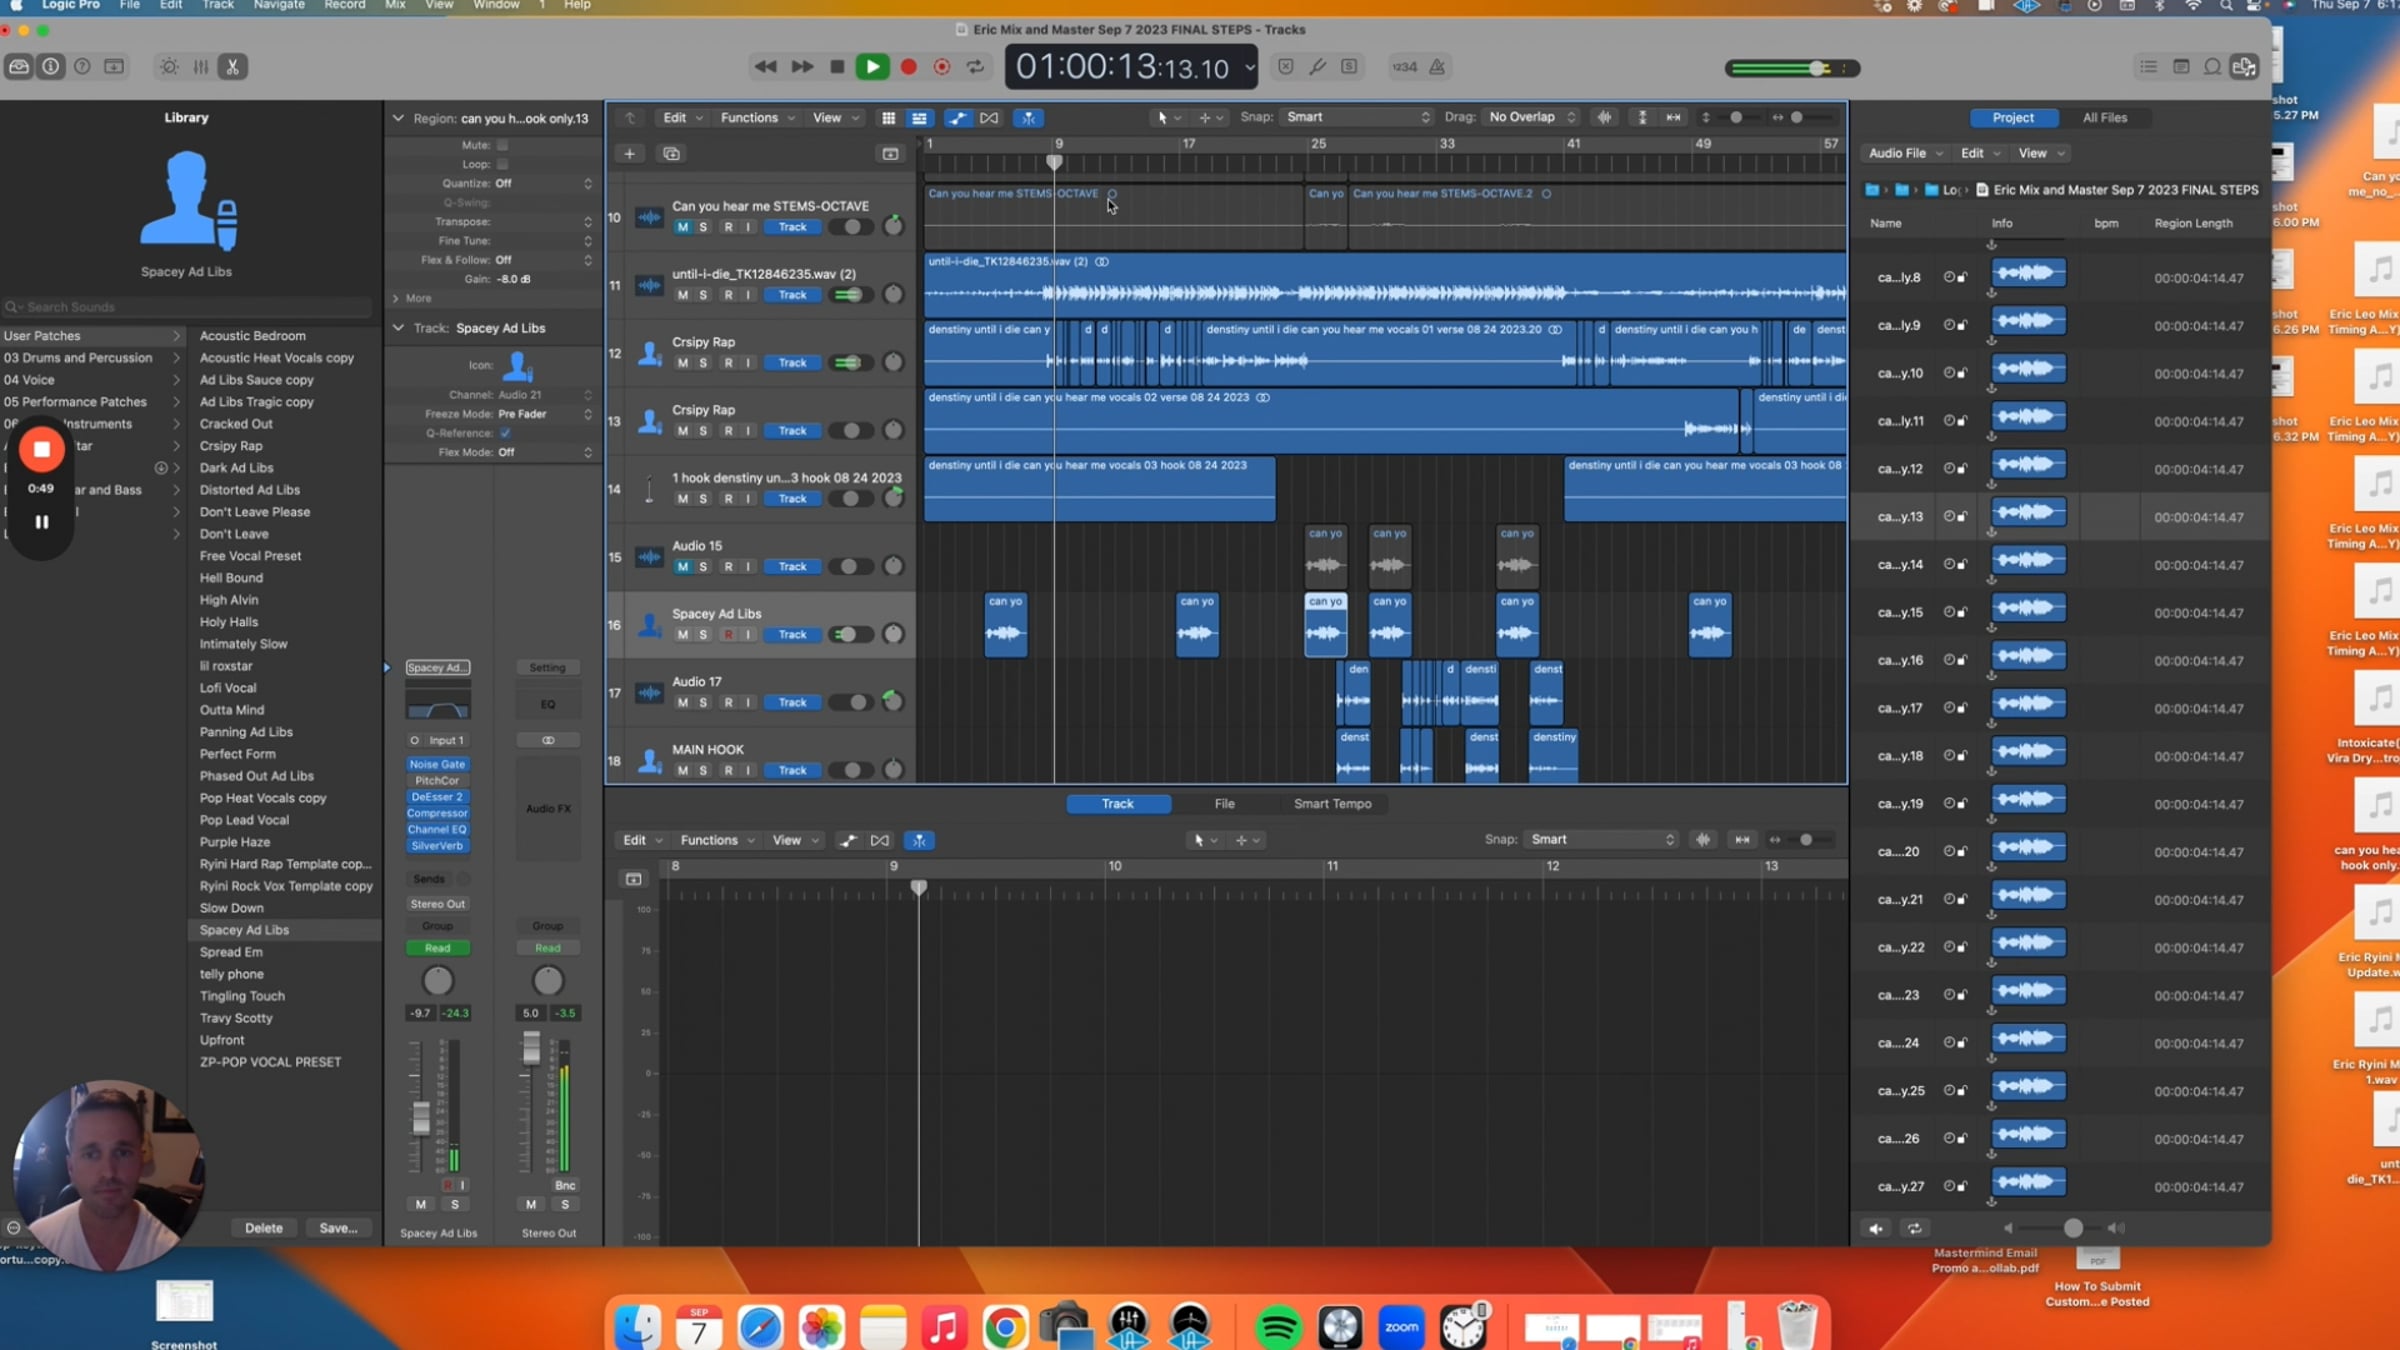This screenshot has width=2400, height=1350.
Task: Open the Drag No Overlap dropdown
Action: tap(1530, 118)
